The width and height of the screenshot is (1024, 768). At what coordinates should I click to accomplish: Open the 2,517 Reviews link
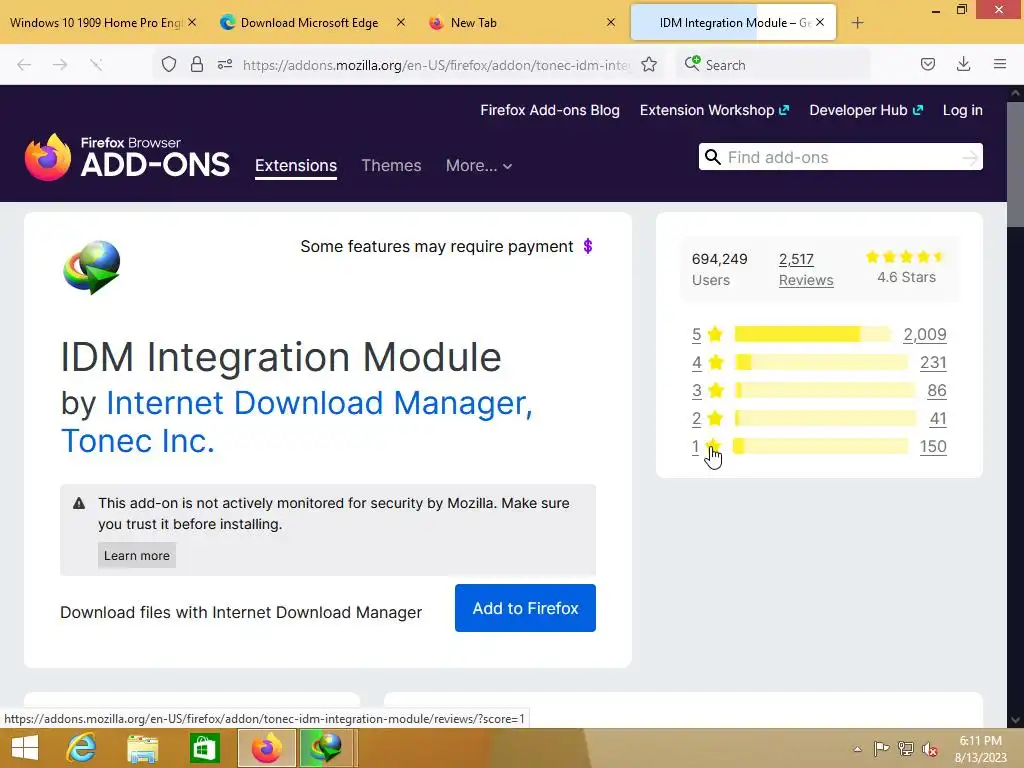(x=806, y=269)
